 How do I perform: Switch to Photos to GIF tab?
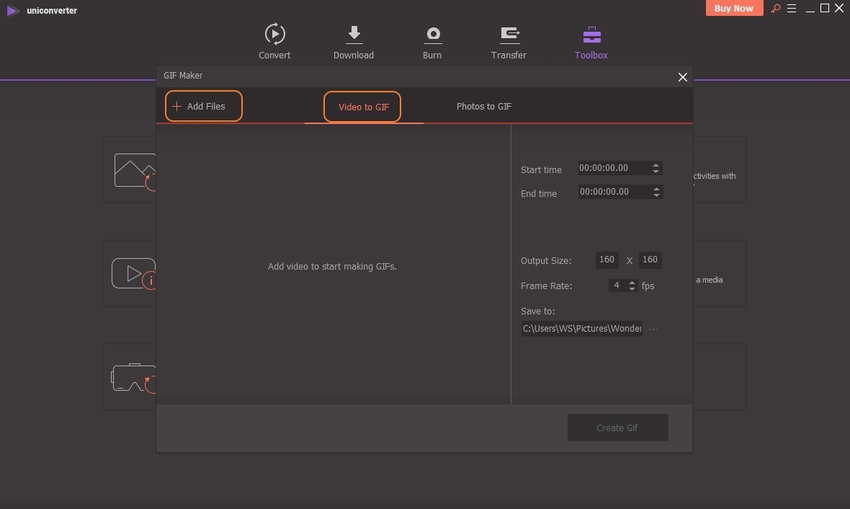coord(484,106)
